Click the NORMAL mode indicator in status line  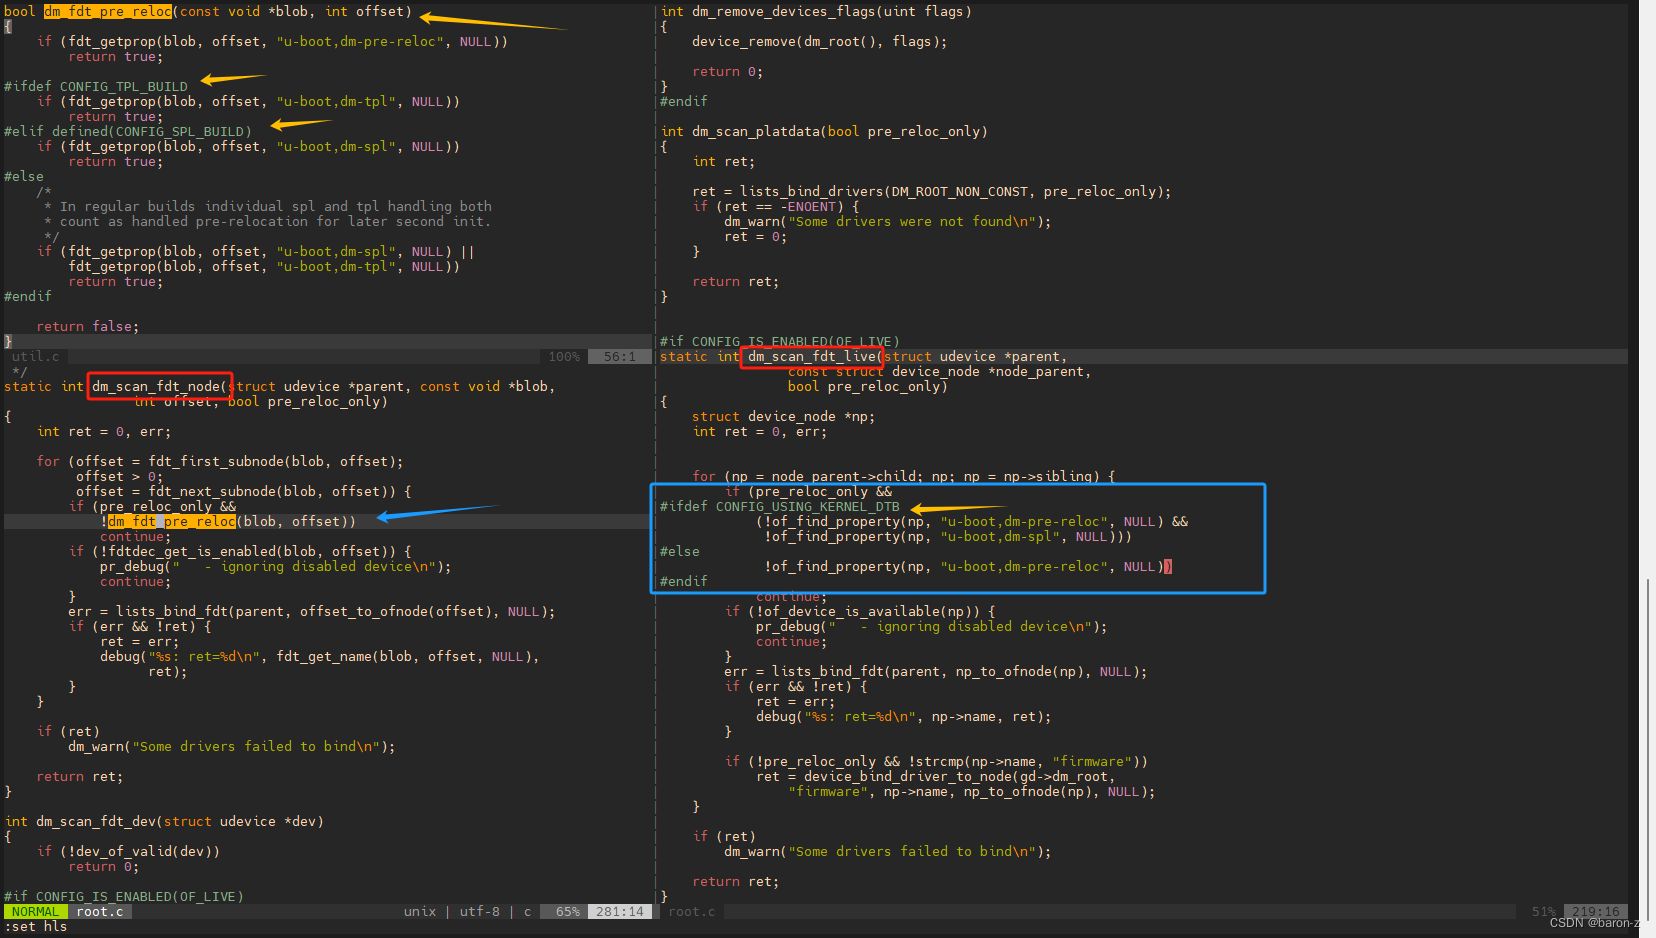(x=35, y=911)
